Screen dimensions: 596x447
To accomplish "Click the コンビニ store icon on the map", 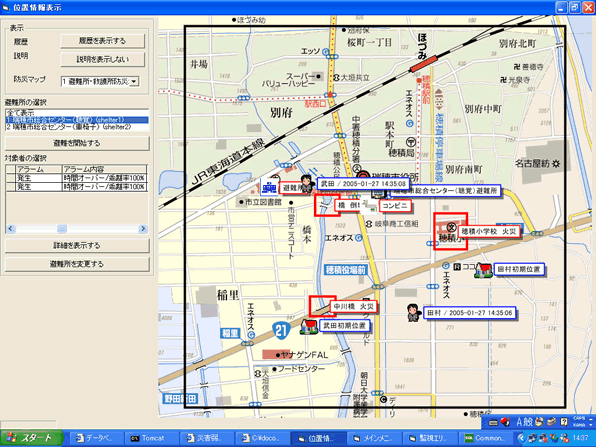I will click(x=370, y=206).
